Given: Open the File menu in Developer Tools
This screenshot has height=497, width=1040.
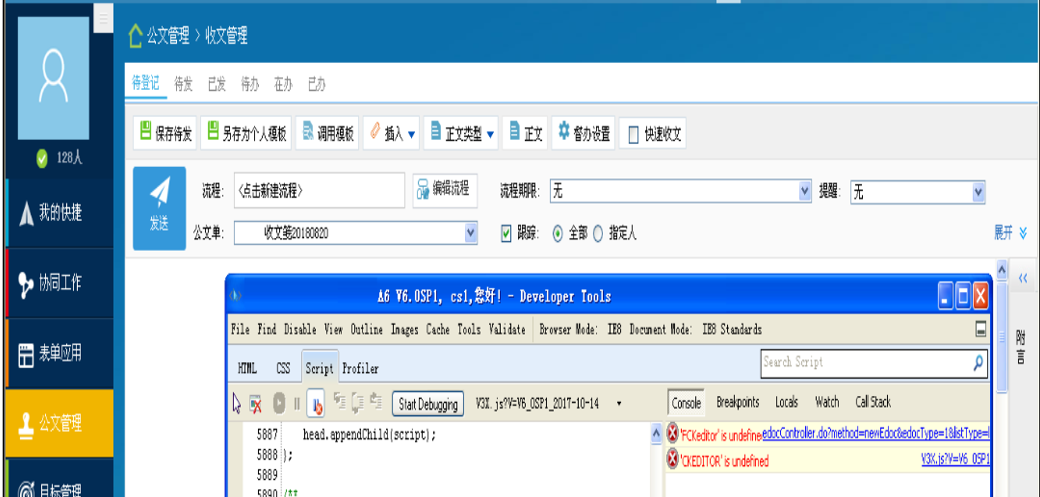Looking at the screenshot, I should click(x=240, y=329).
